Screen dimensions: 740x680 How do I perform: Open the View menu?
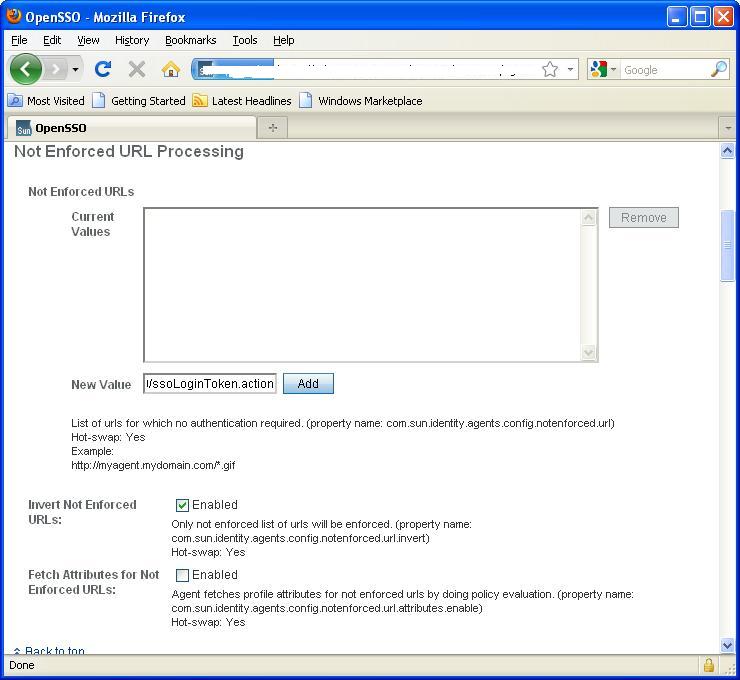(x=88, y=40)
